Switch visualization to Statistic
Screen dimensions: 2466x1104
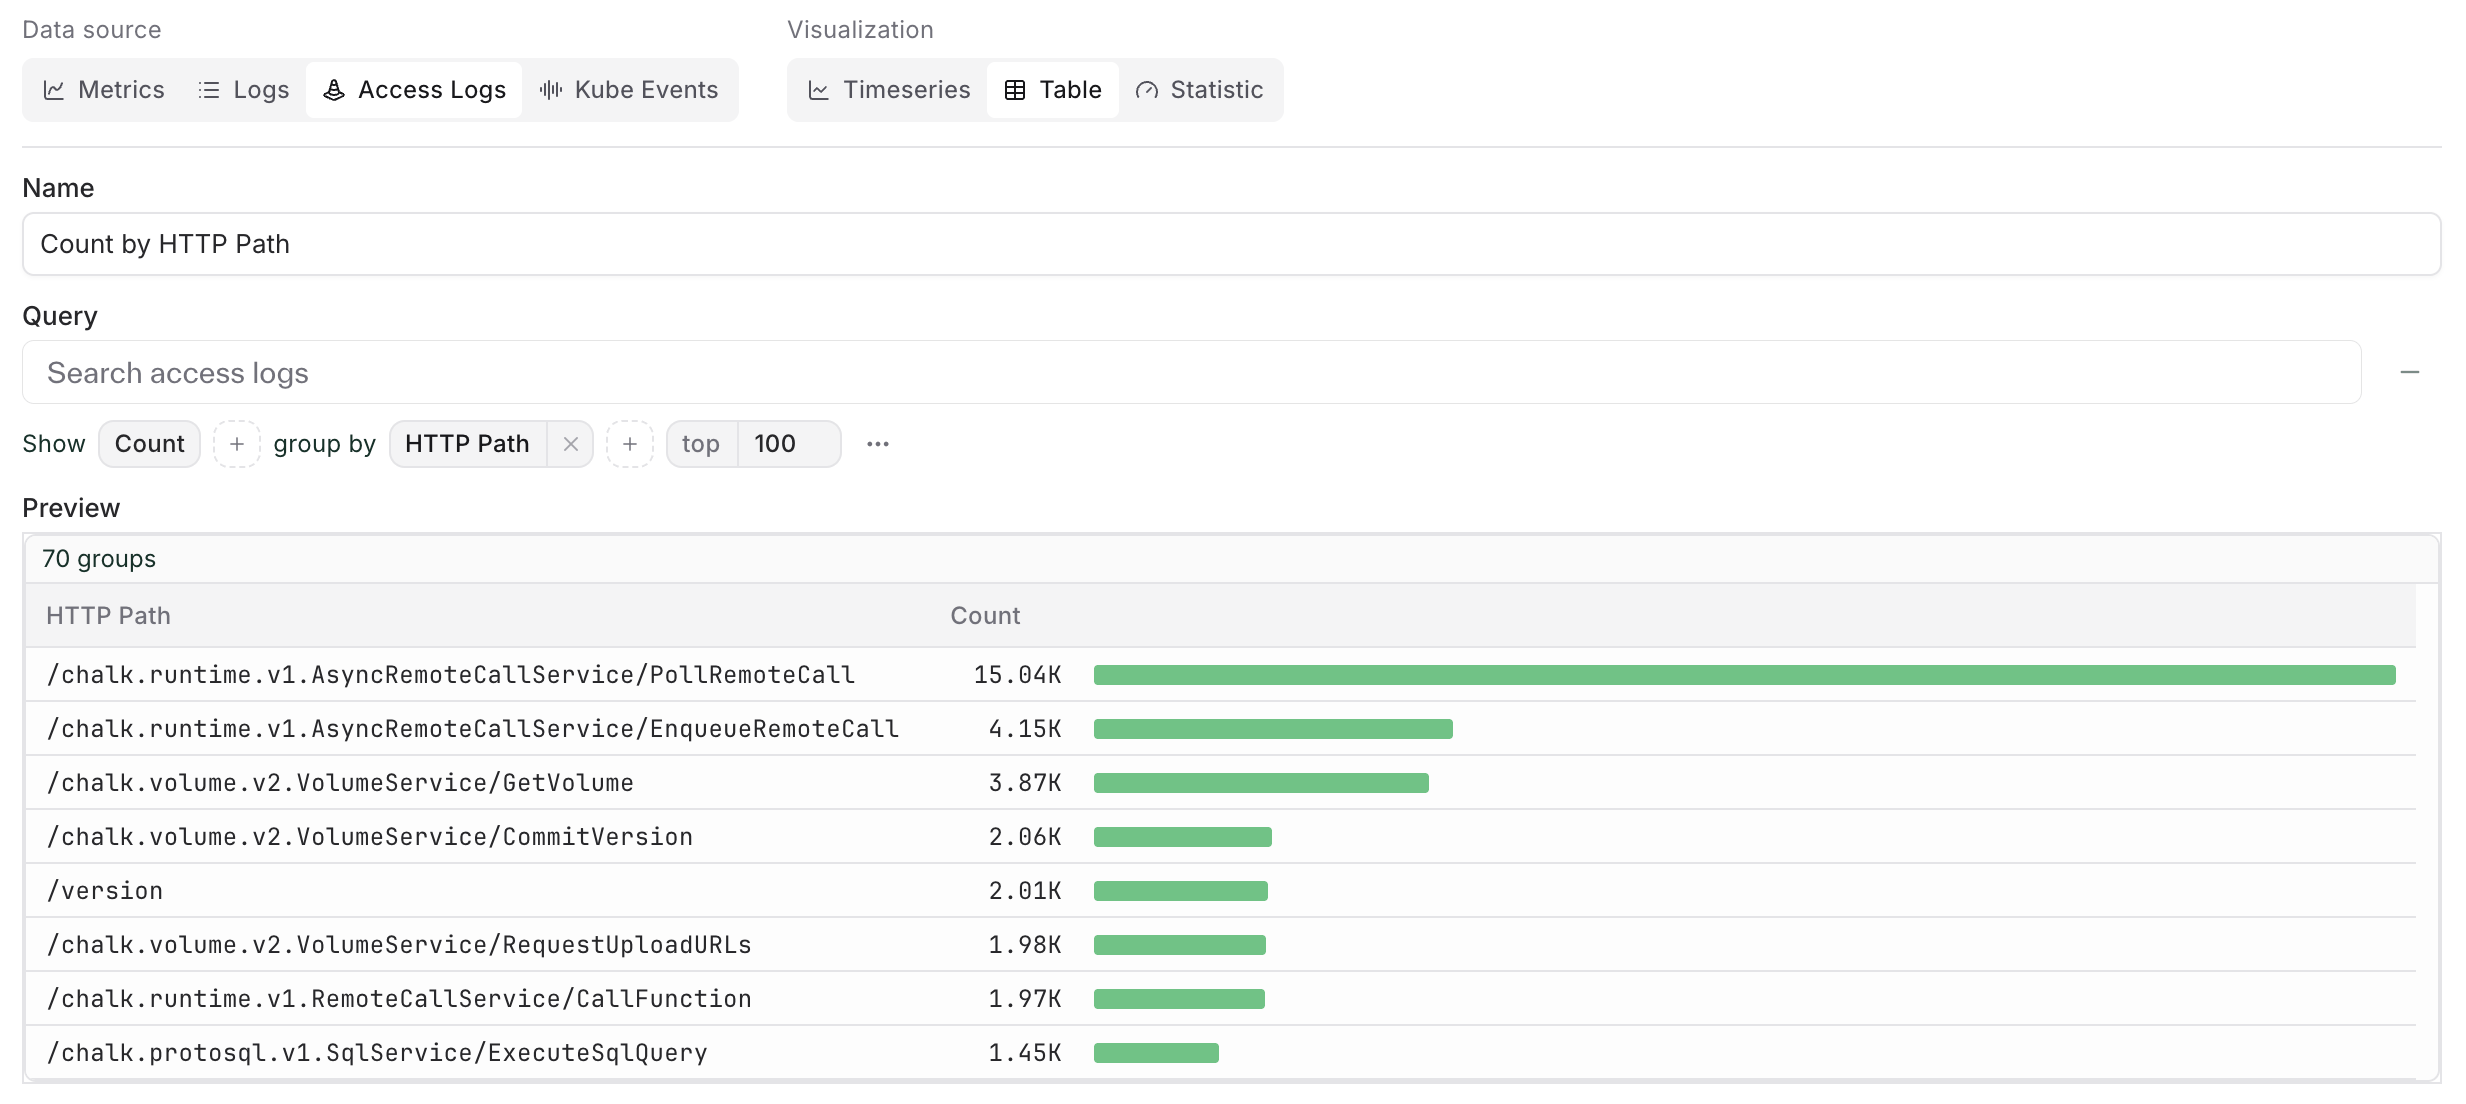click(1199, 90)
